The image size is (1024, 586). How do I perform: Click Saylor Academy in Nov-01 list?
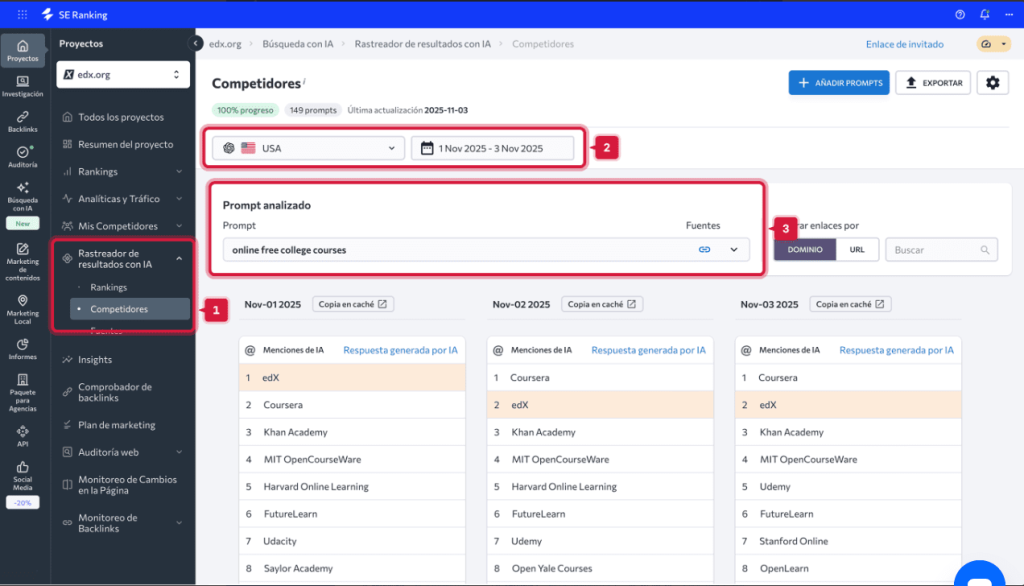[x=298, y=568]
